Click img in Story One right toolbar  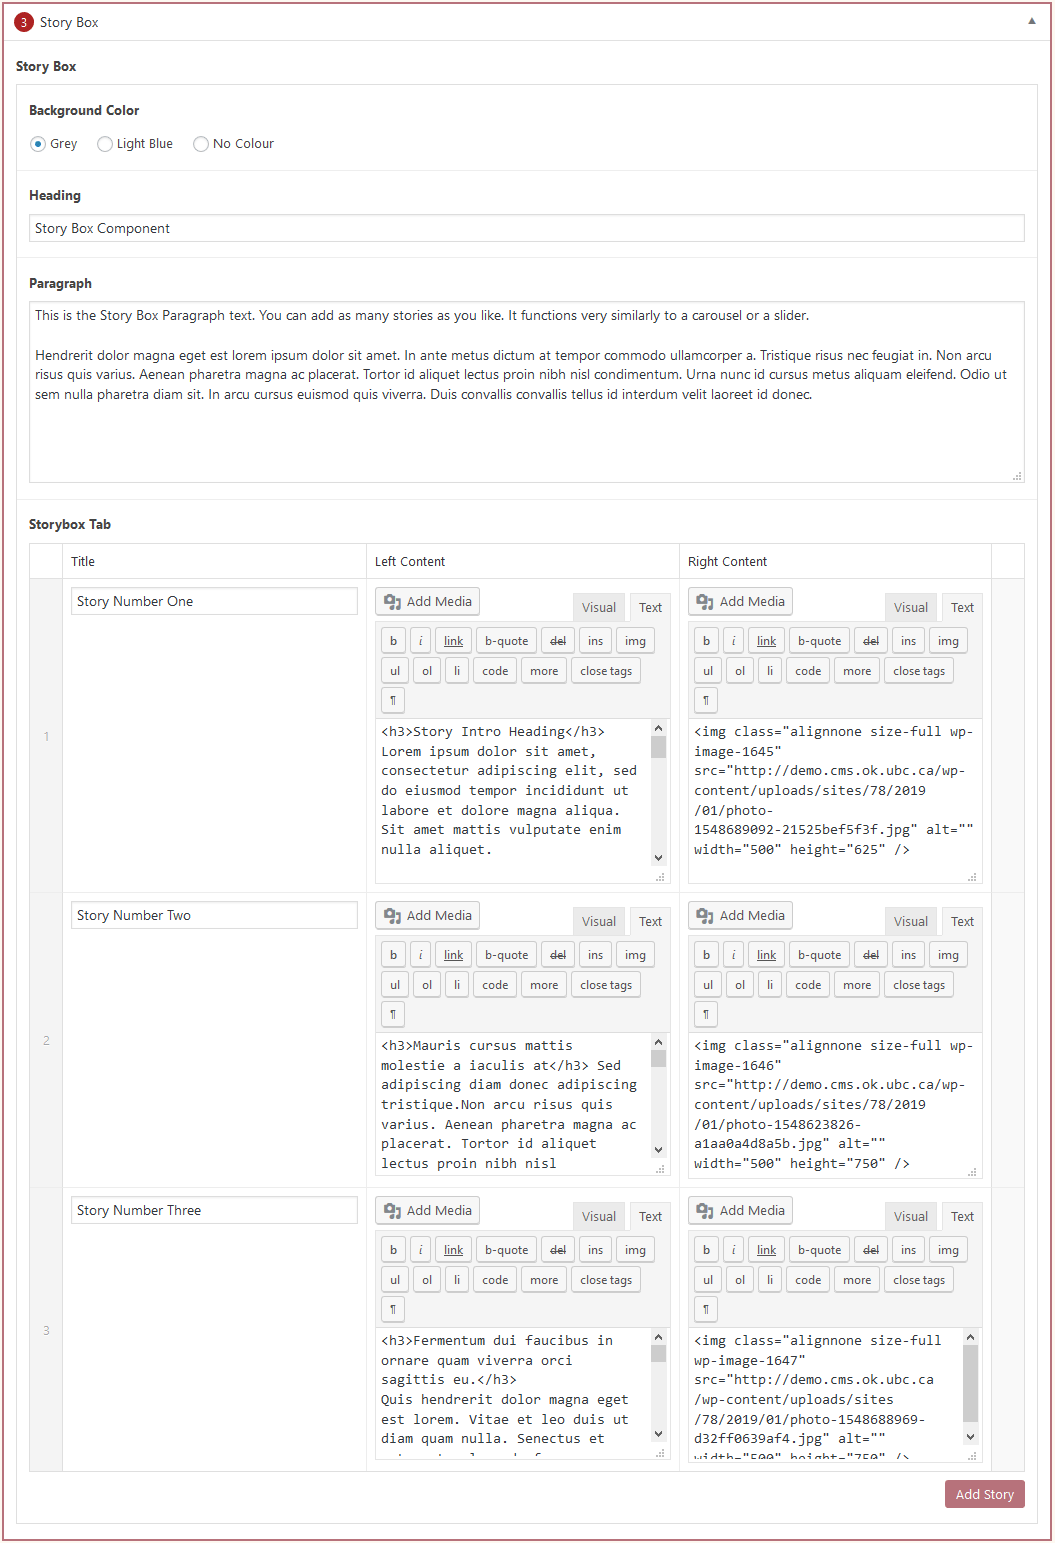948,641
